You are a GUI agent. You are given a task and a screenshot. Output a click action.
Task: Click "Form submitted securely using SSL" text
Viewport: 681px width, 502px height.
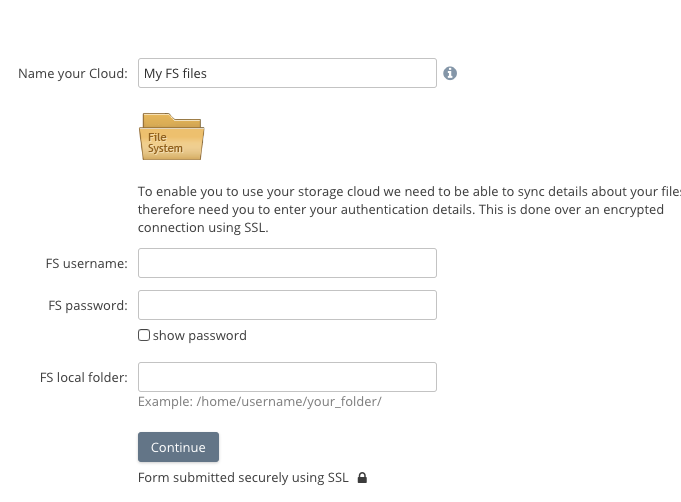(x=243, y=478)
